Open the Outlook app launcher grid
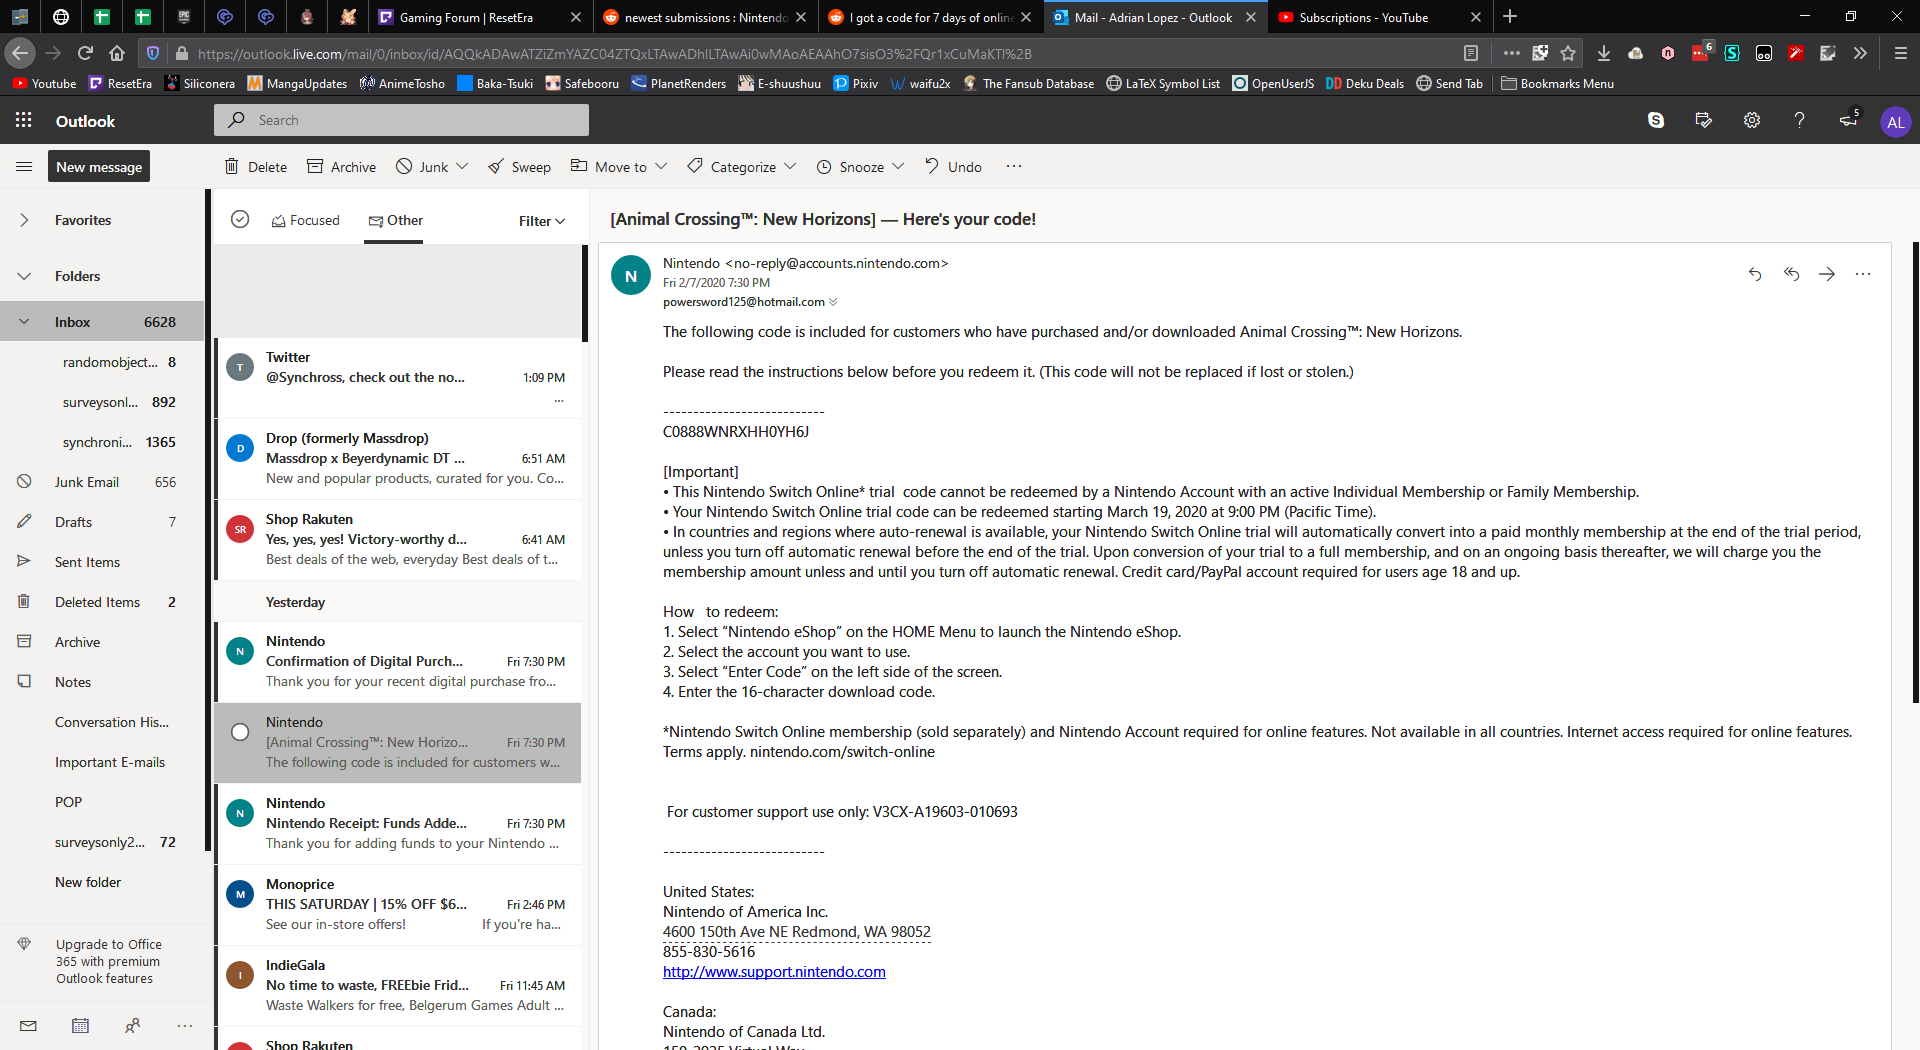 [24, 120]
